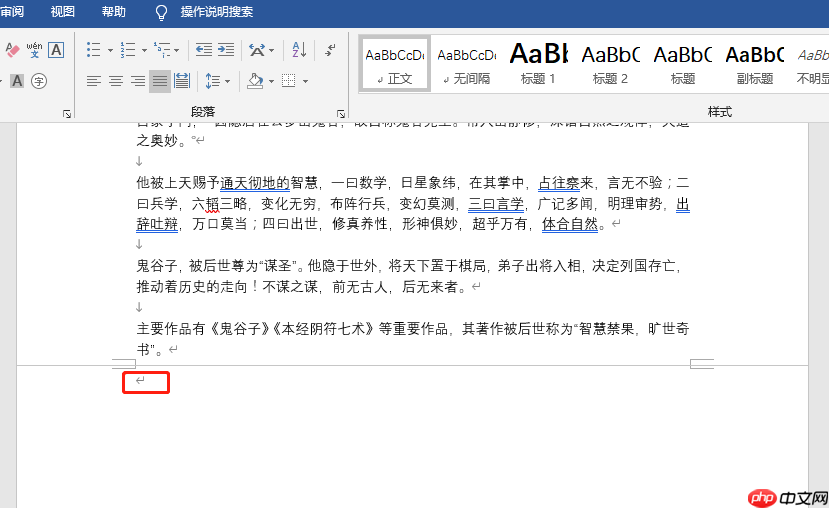
Task: Apply a numbered list
Action: 128,50
